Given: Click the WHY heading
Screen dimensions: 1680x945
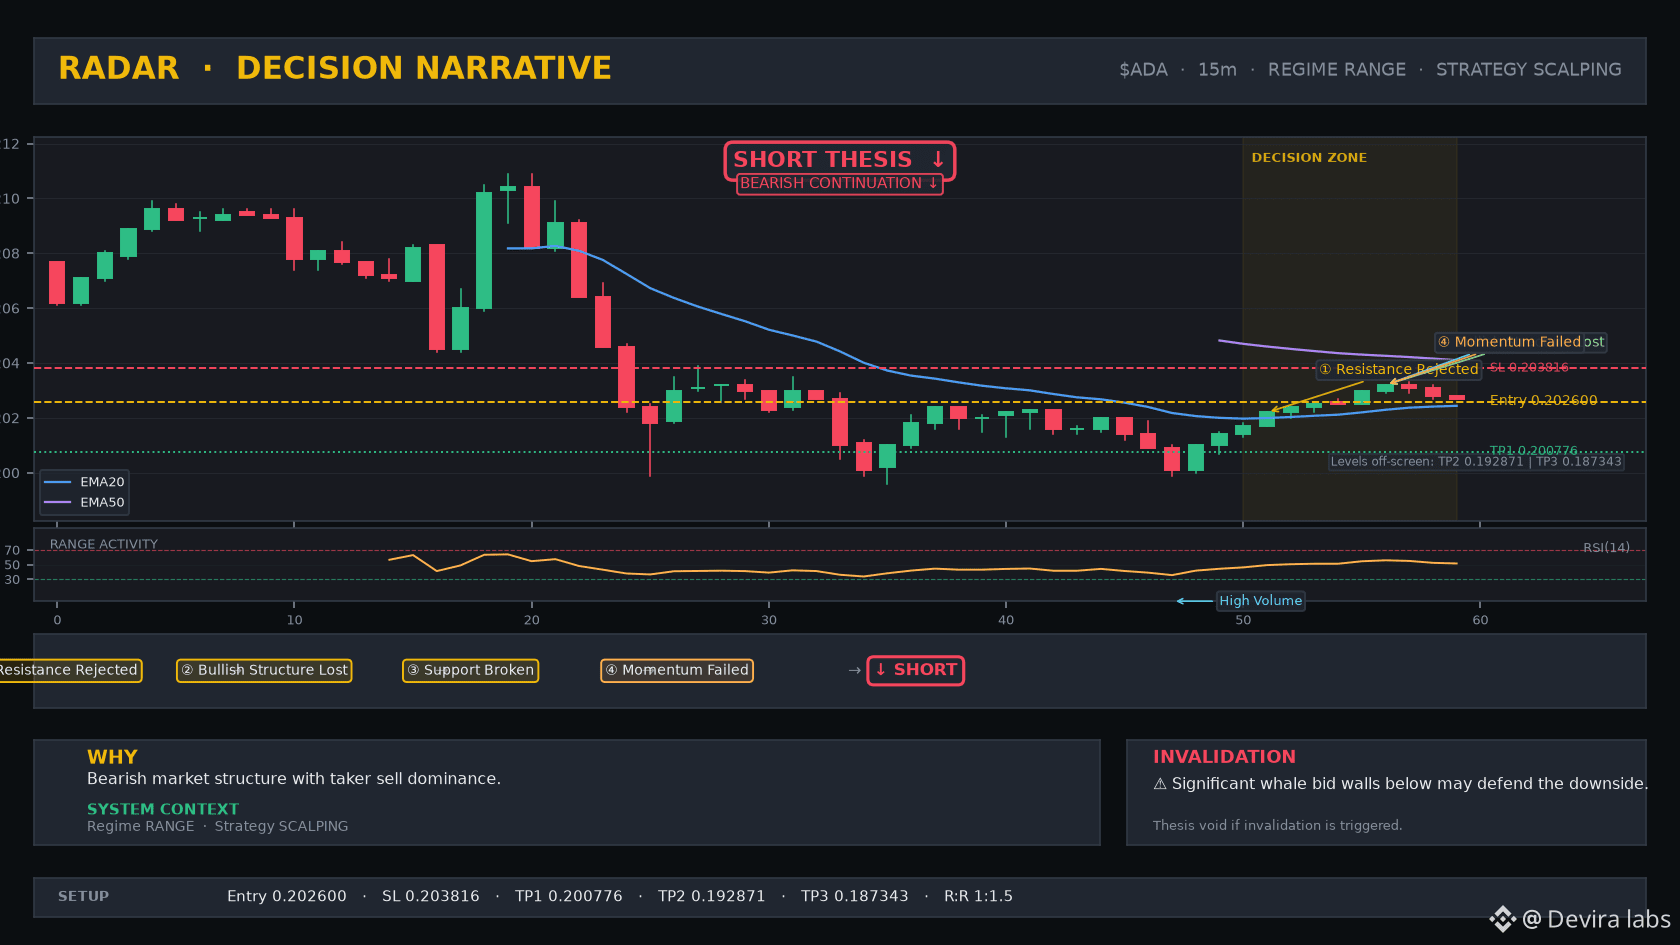Looking at the screenshot, I should coord(112,757).
